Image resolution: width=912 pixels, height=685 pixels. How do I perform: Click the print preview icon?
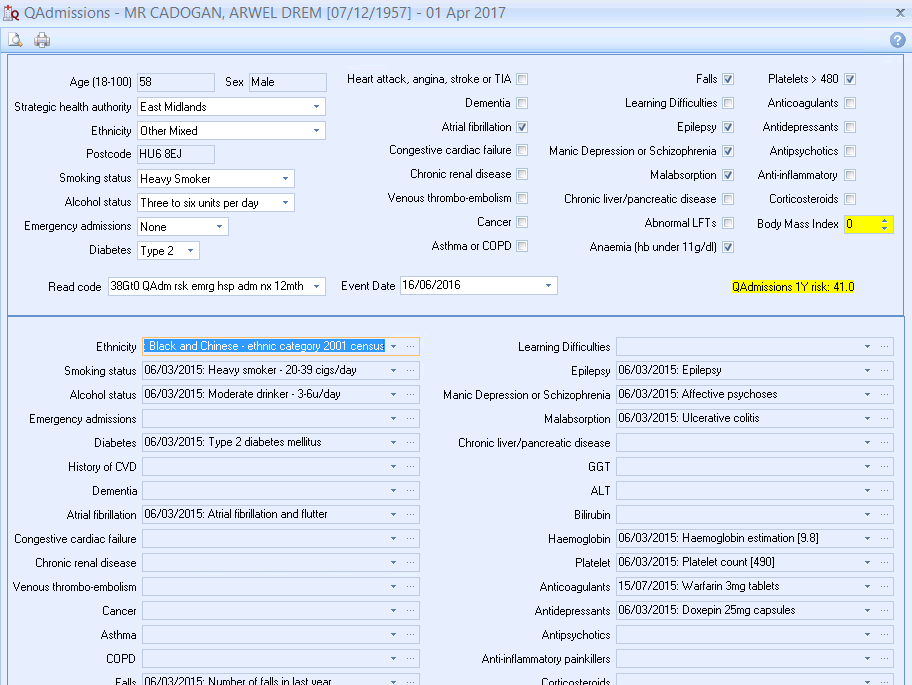pos(15,40)
